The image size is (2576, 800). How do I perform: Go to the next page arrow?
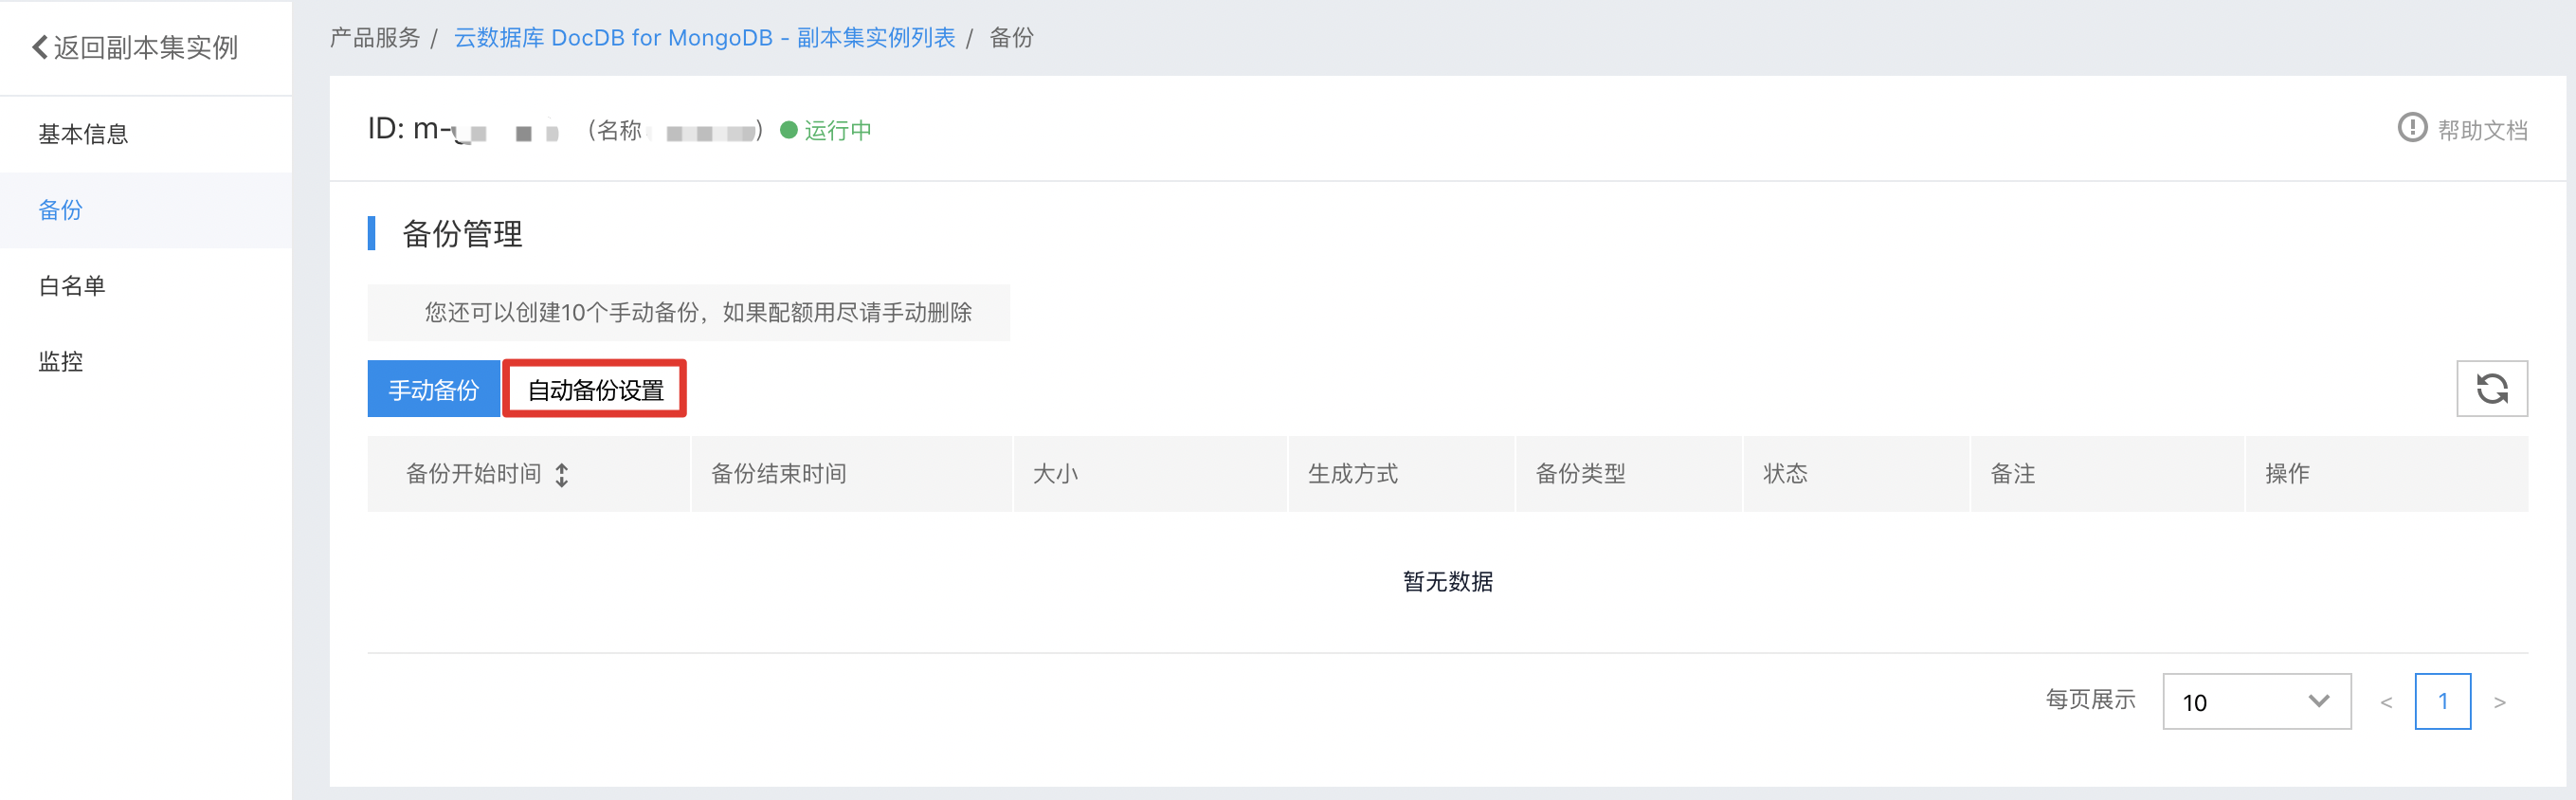pyautogui.click(x=2499, y=702)
